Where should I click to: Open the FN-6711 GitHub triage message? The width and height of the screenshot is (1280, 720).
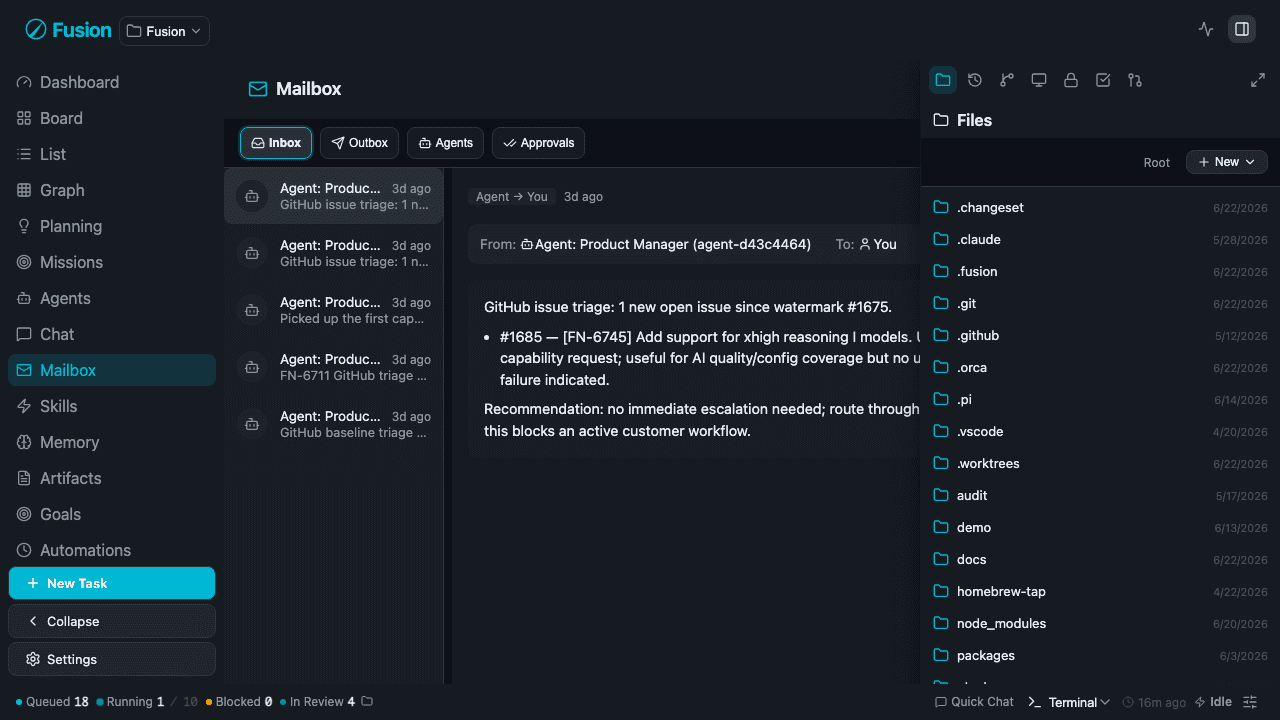coord(334,367)
